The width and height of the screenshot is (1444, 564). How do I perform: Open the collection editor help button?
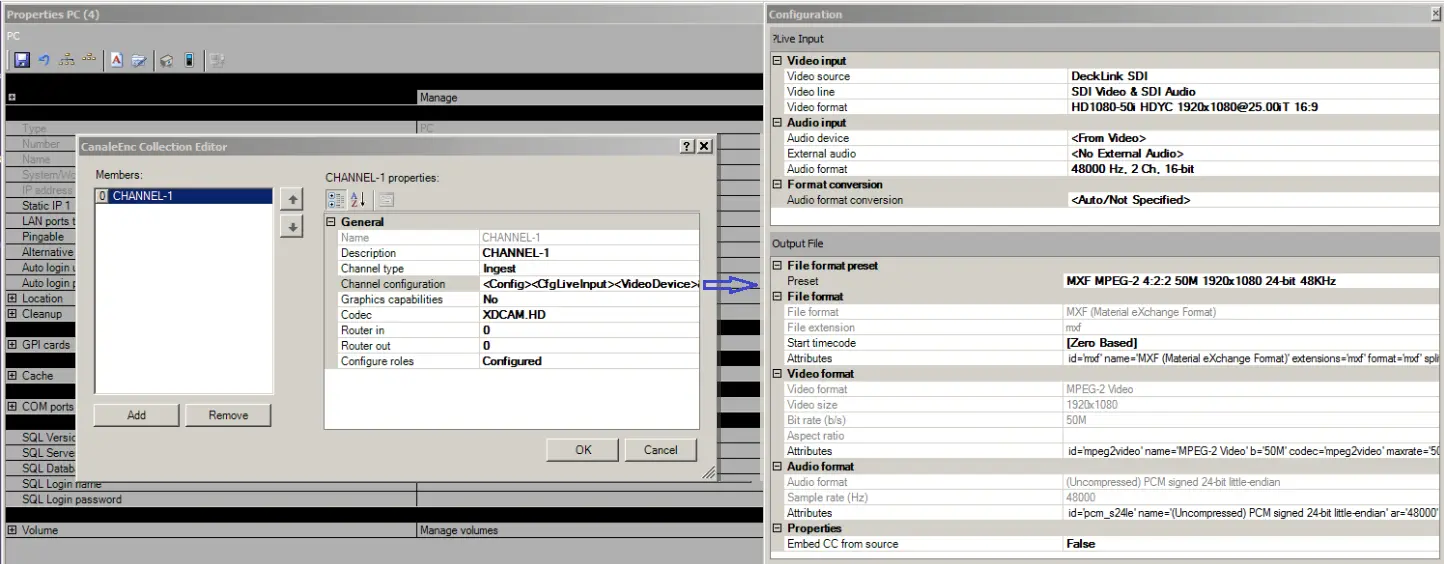(686, 146)
